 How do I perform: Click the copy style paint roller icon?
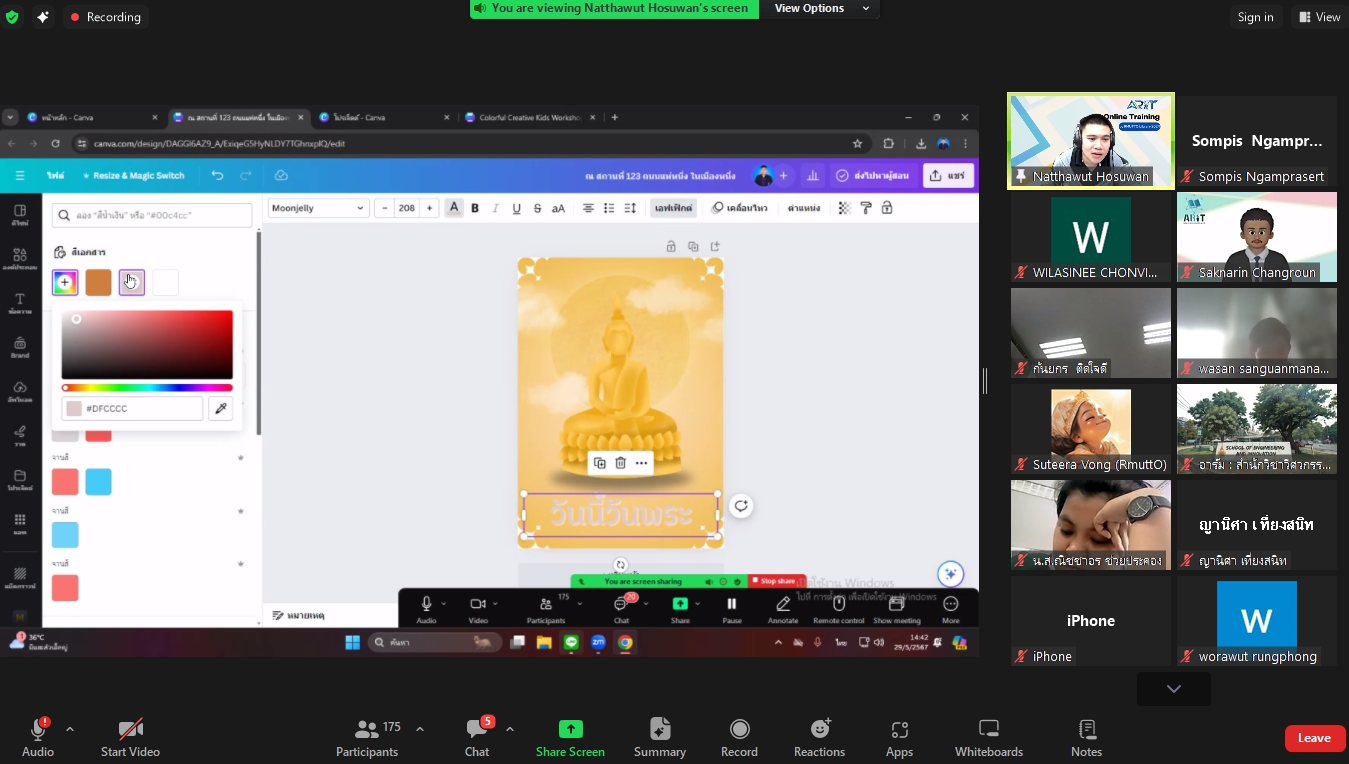pos(866,208)
